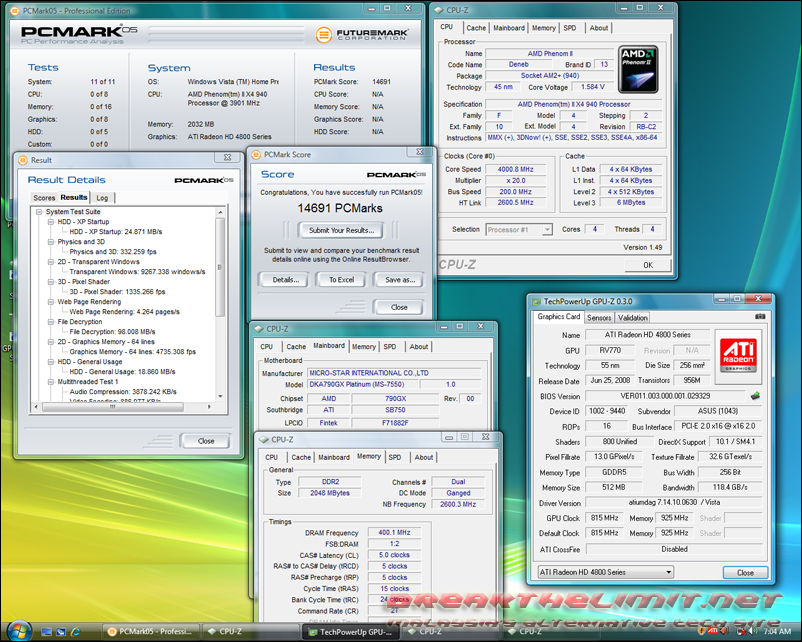802x642 pixels.
Task: Collapse the System Test Suite tree node
Action: pos(39,212)
